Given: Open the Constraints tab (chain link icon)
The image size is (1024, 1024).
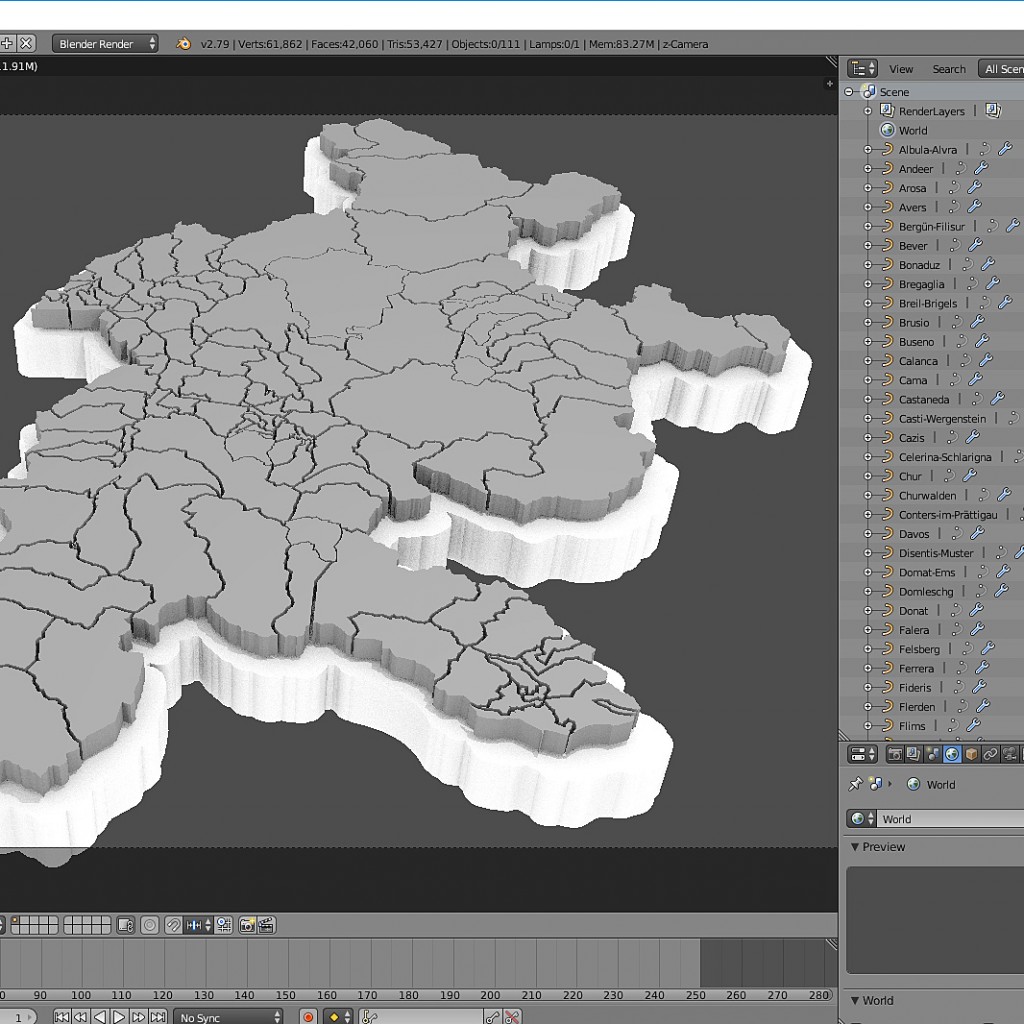Looking at the screenshot, I should pyautogui.click(x=990, y=754).
